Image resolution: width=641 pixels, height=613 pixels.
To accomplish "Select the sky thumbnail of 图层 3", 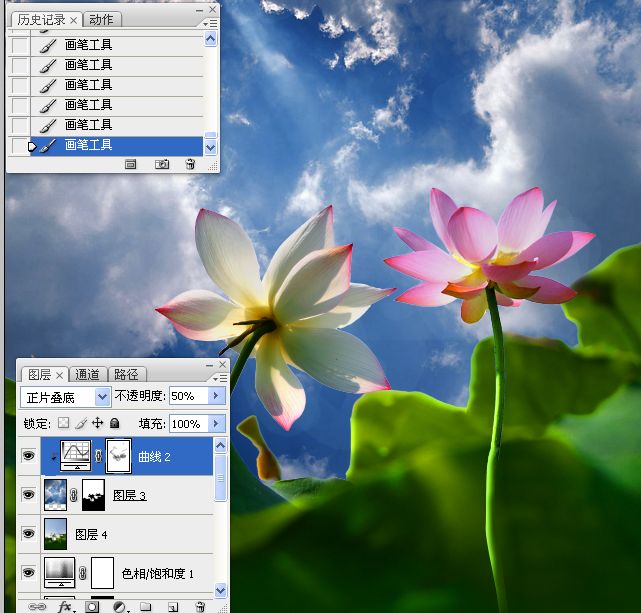I will (55, 494).
